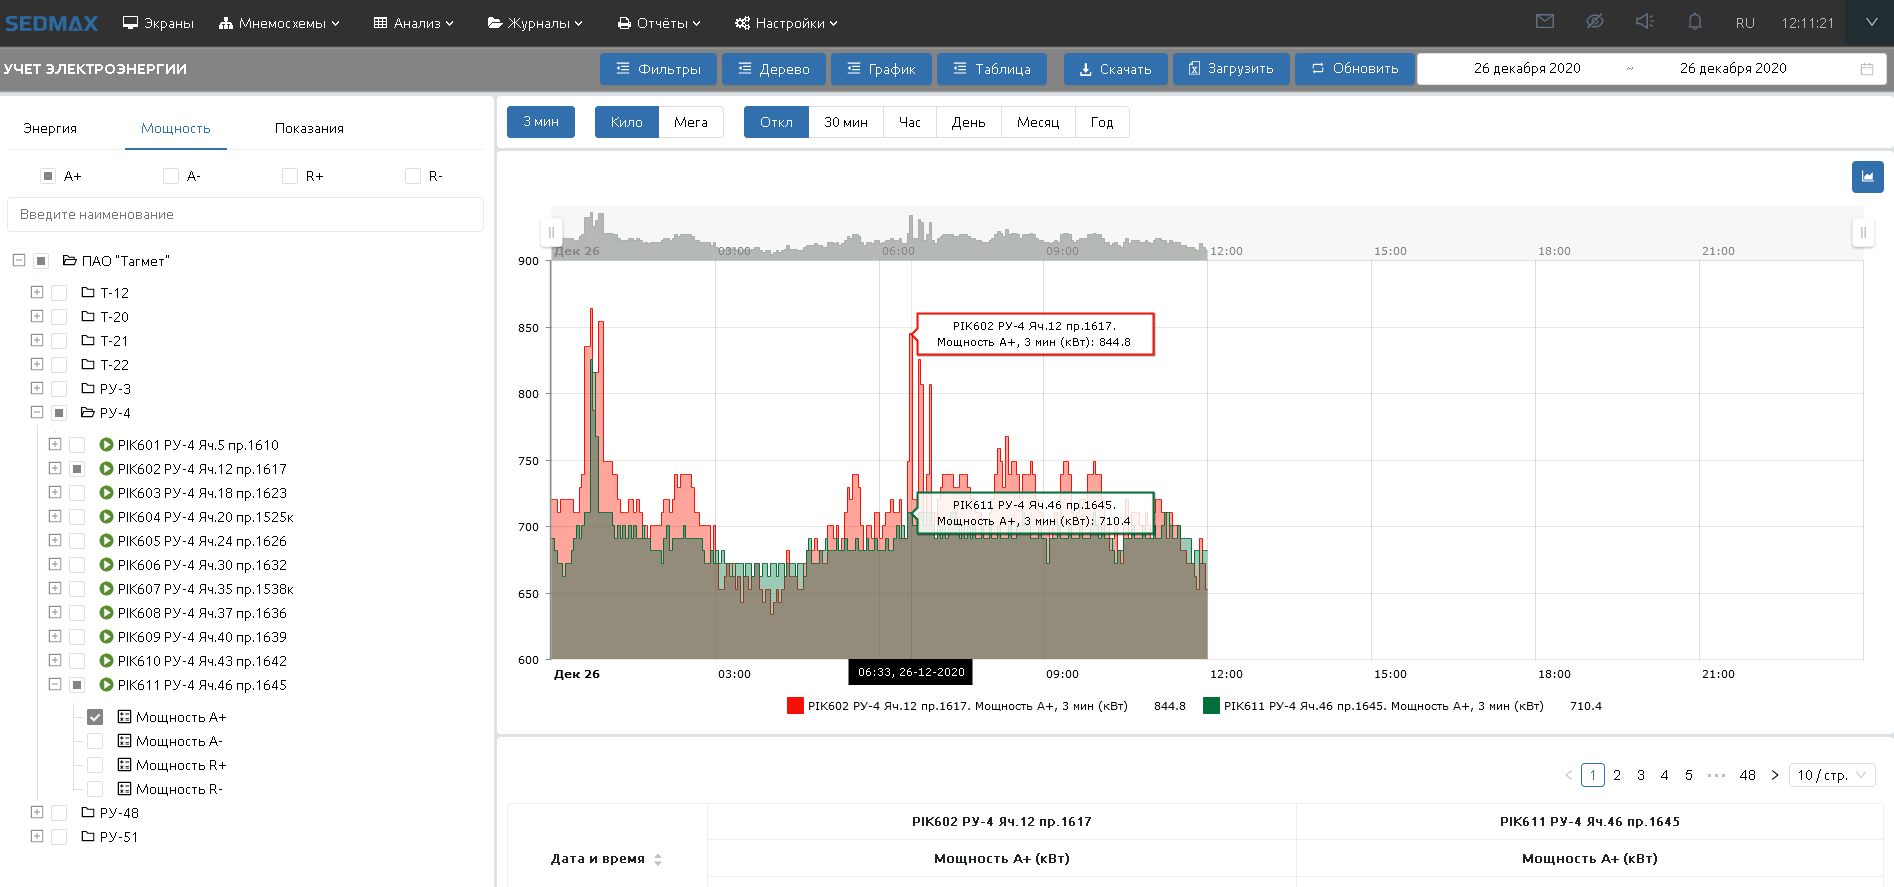Open the notifications bell icon
Screen dimensions: 1894x887
point(1695,22)
